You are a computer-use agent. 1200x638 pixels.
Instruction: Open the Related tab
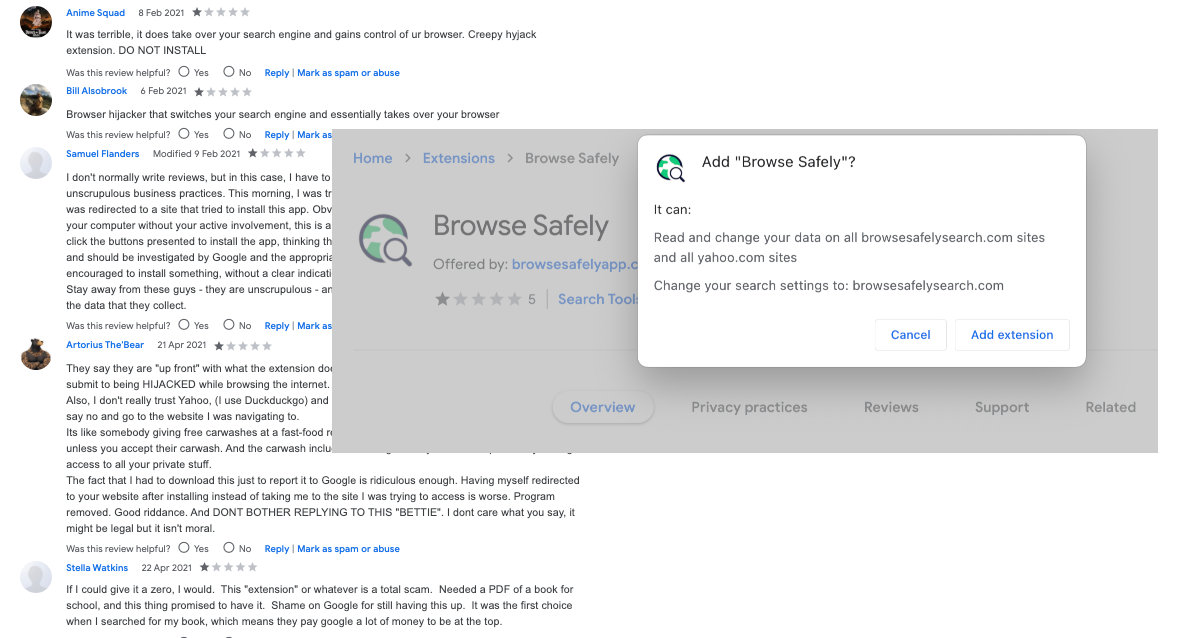point(1110,407)
